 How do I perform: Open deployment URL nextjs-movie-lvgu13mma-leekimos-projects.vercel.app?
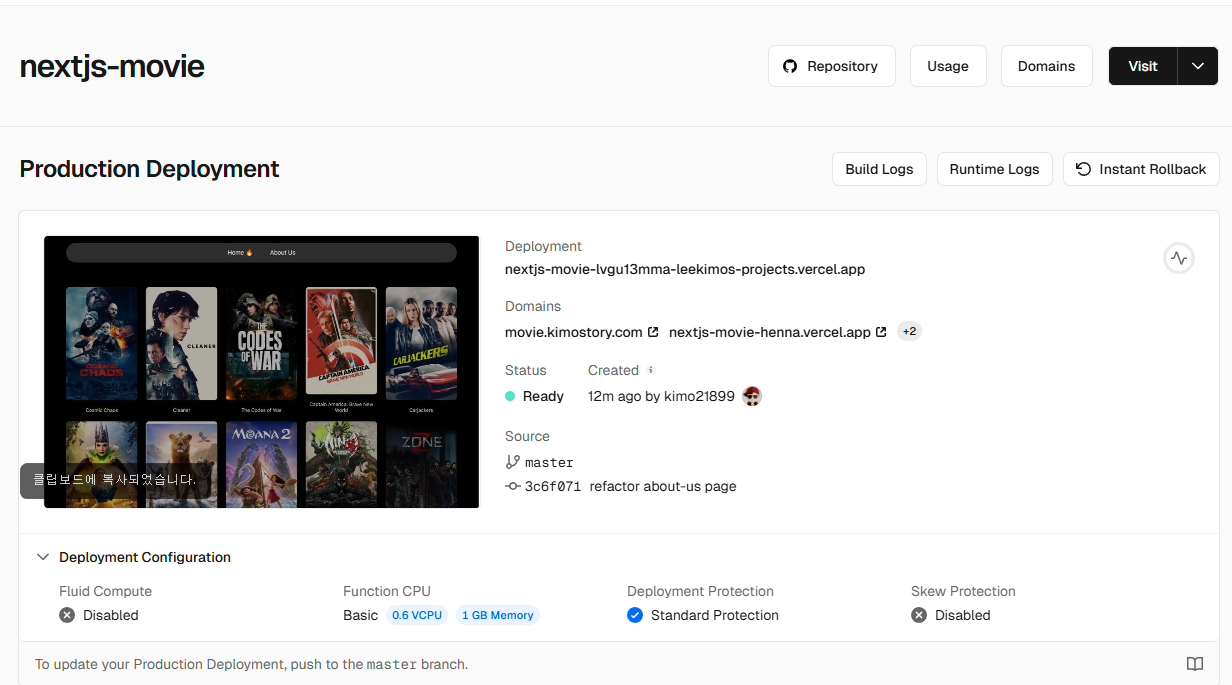pyautogui.click(x=685, y=269)
